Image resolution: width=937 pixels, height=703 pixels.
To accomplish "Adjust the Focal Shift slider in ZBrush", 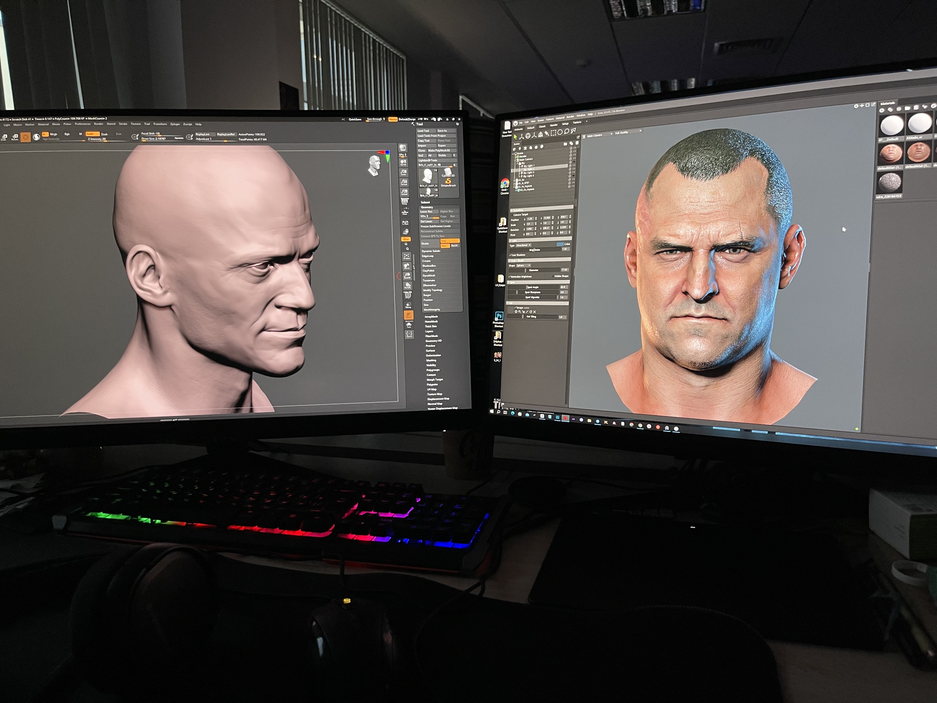I will (160, 134).
